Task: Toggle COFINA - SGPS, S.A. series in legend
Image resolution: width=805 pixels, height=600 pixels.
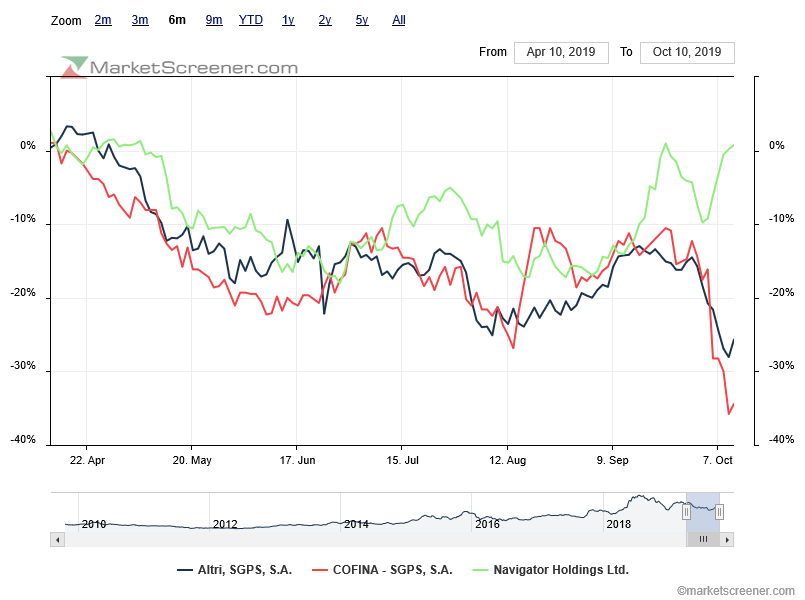Action: pos(382,570)
